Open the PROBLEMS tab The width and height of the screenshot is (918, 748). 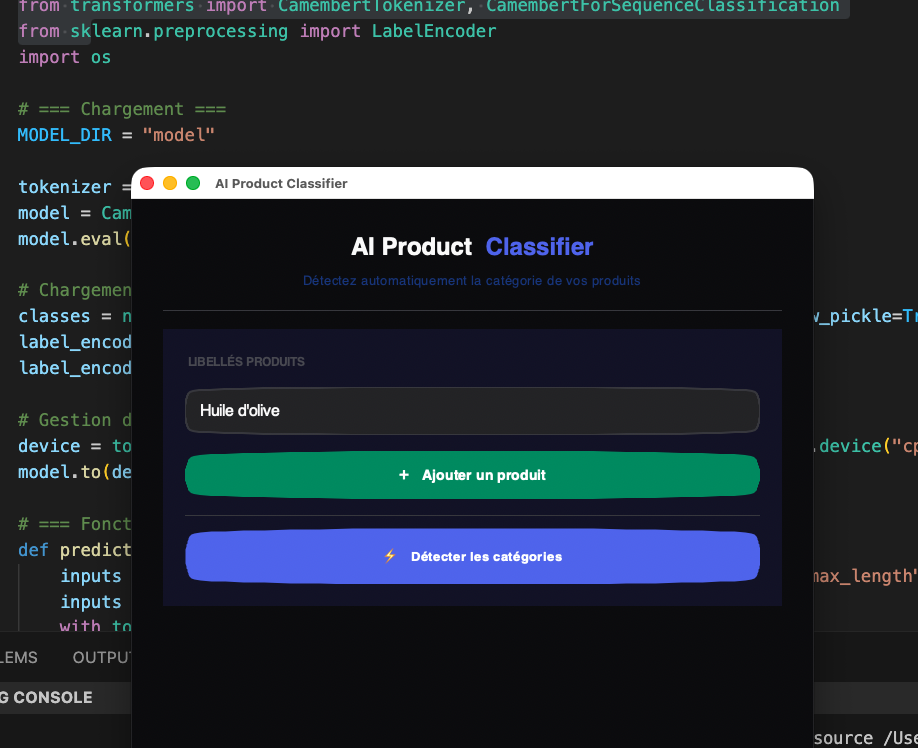[18, 657]
